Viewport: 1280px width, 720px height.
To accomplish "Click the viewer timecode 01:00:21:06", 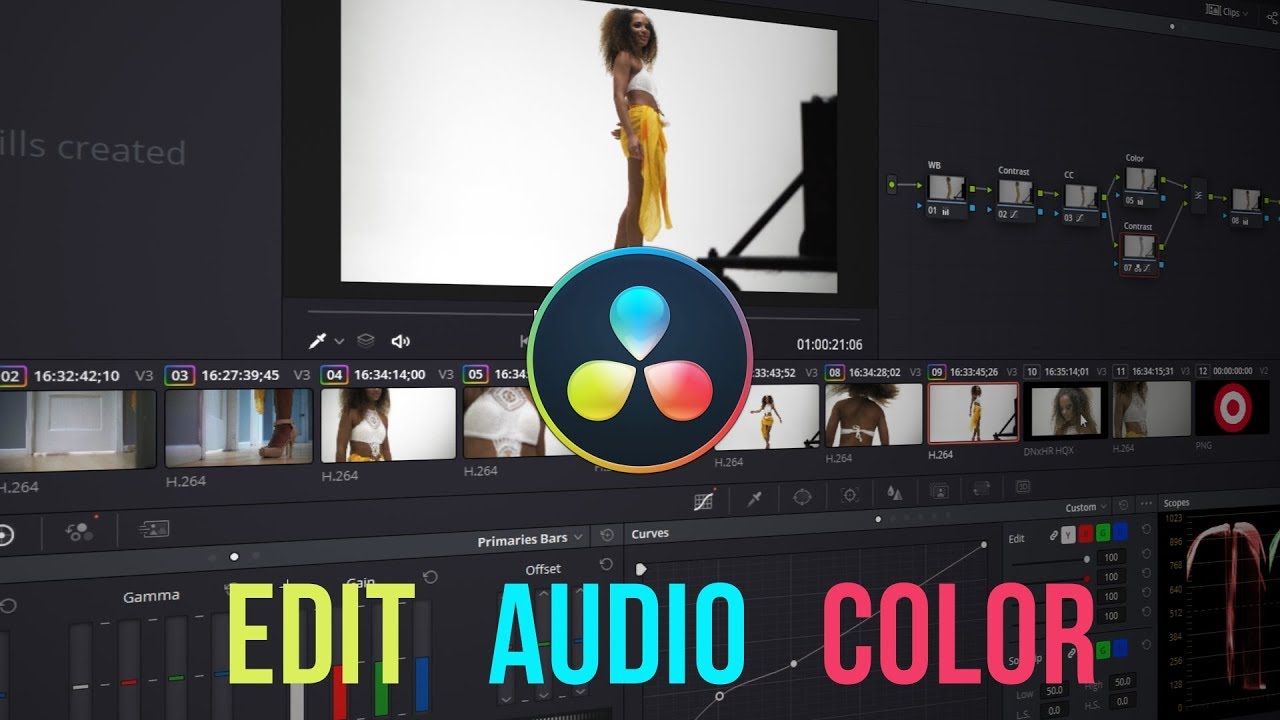I will pyautogui.click(x=829, y=344).
